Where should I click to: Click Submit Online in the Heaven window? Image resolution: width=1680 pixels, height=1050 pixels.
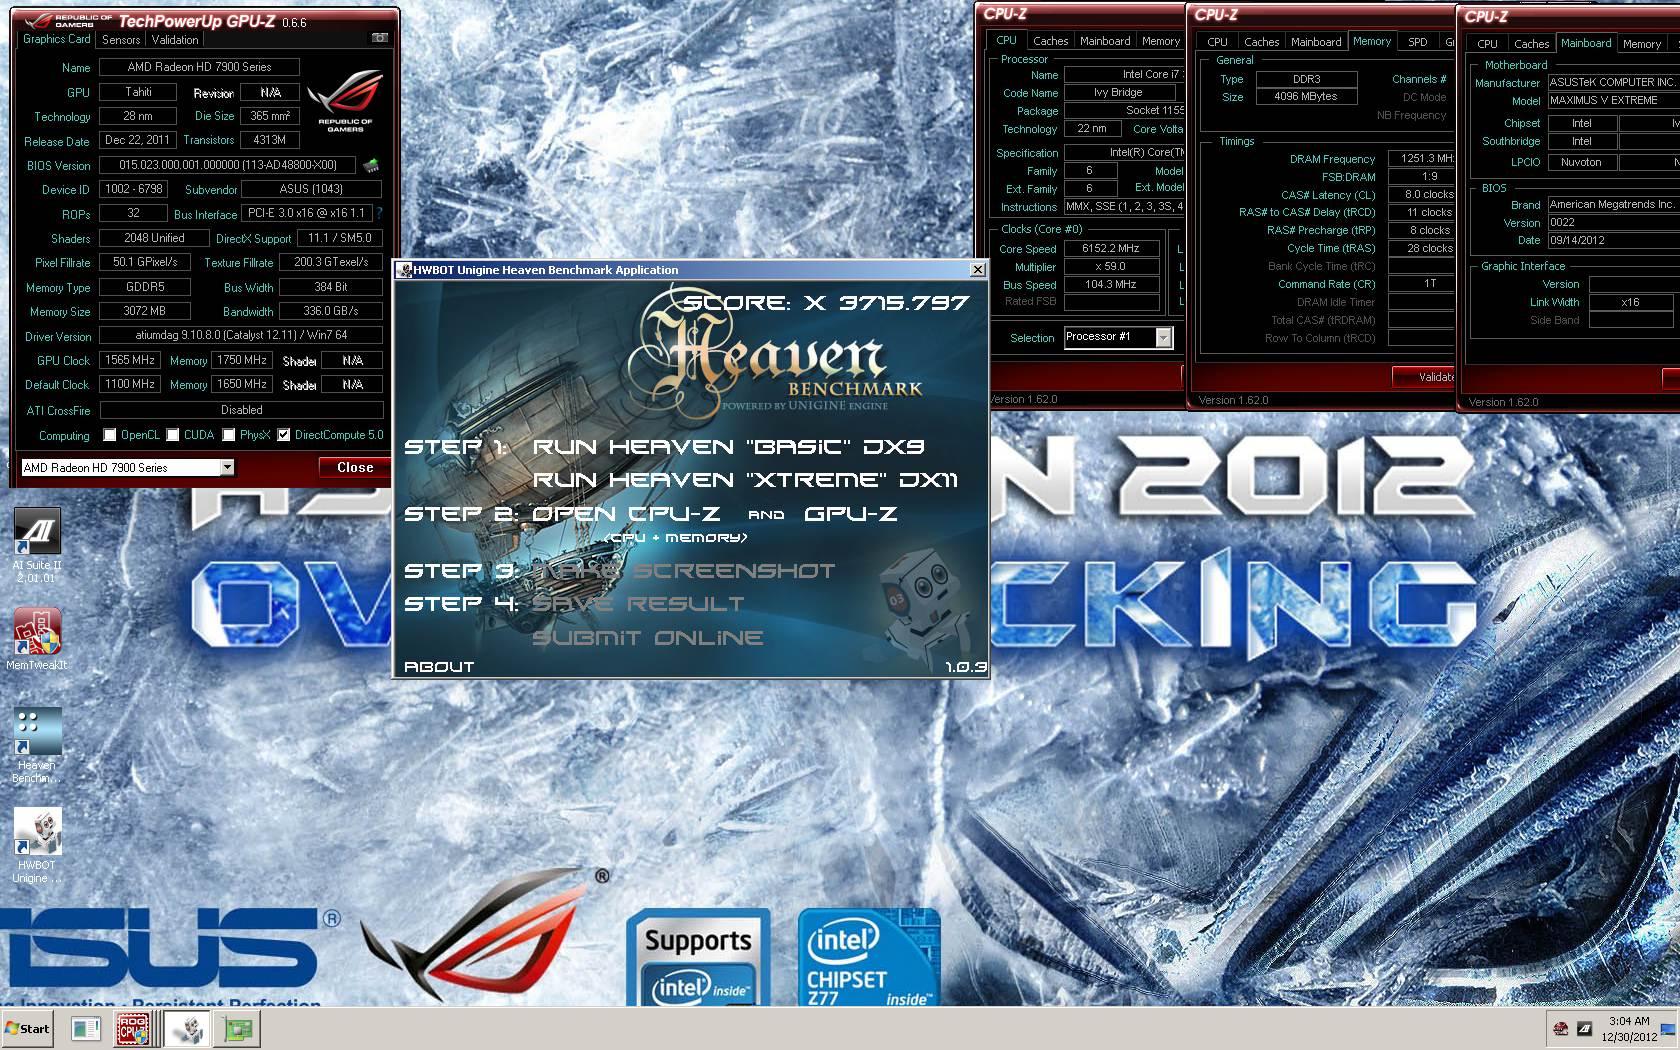648,638
